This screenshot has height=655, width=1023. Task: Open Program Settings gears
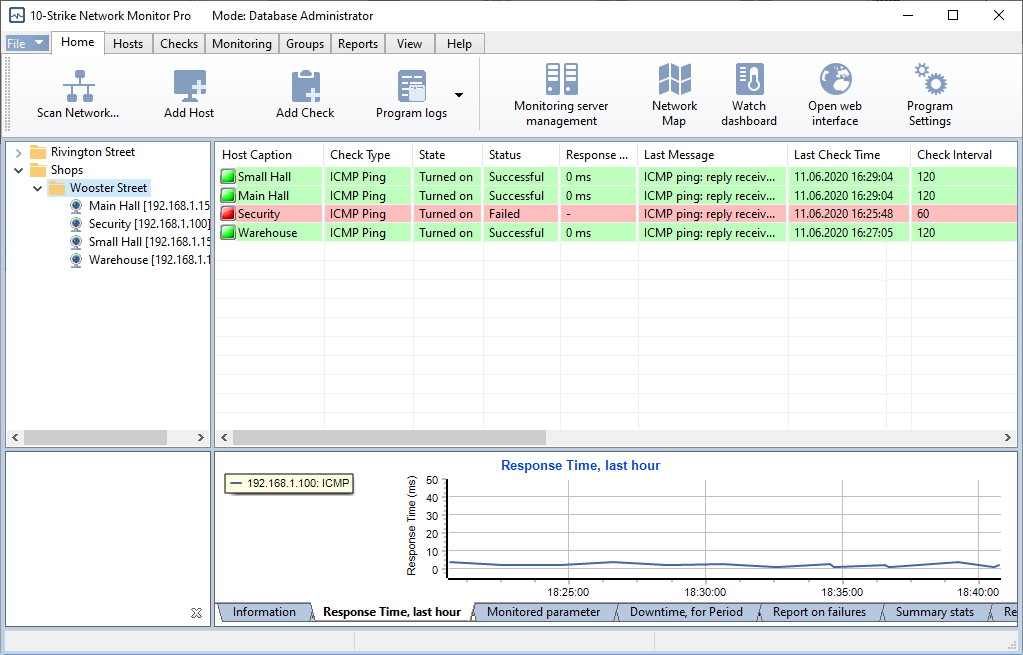(x=930, y=79)
